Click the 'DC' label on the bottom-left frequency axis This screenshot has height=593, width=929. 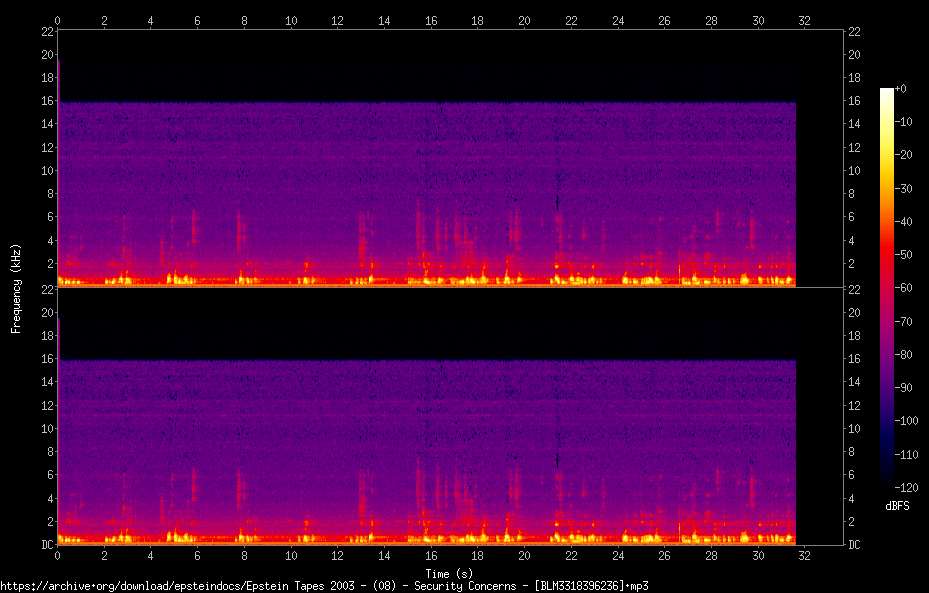coord(45,545)
